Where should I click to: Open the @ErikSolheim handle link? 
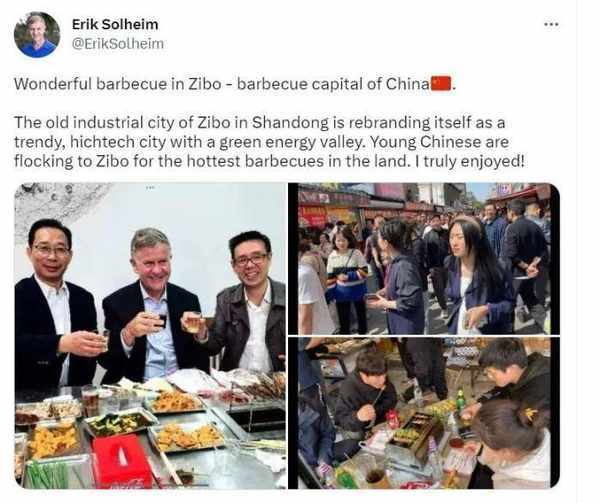[118, 44]
